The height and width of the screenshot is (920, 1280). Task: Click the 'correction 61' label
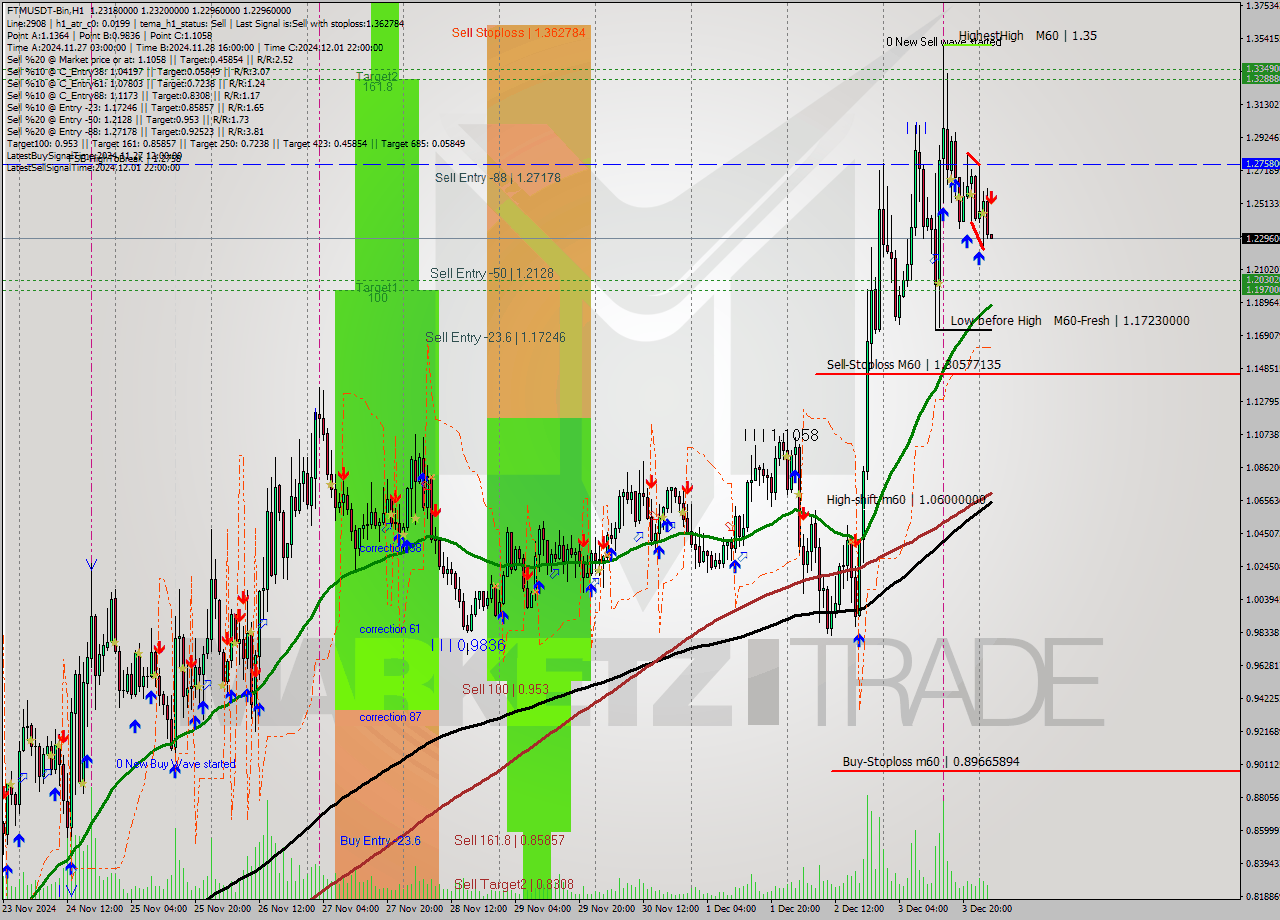[390, 630]
